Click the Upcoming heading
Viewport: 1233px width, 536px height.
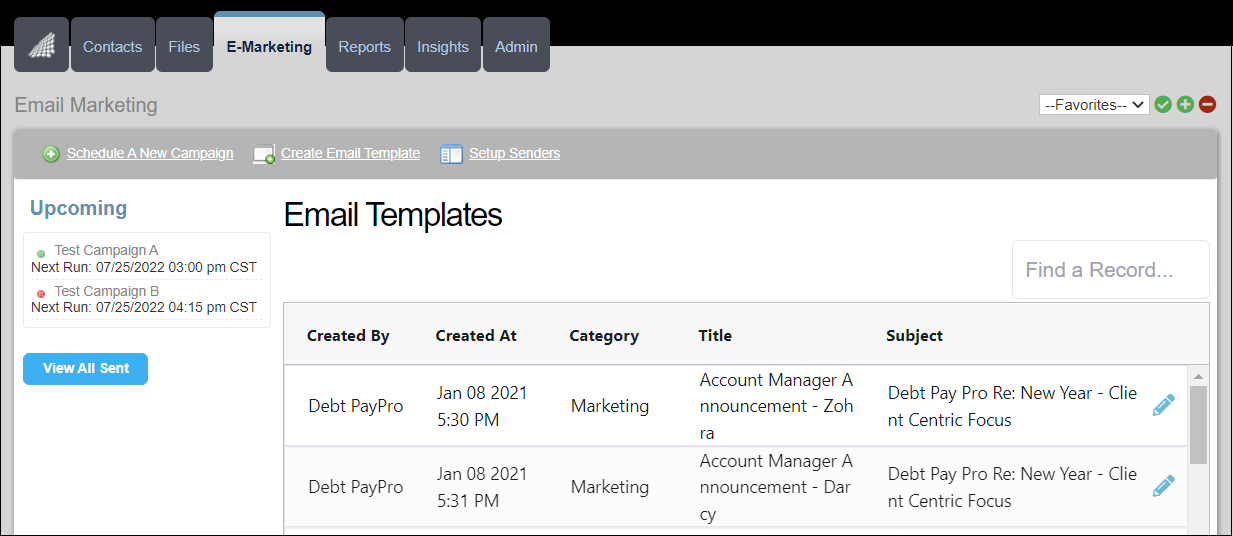(78, 208)
